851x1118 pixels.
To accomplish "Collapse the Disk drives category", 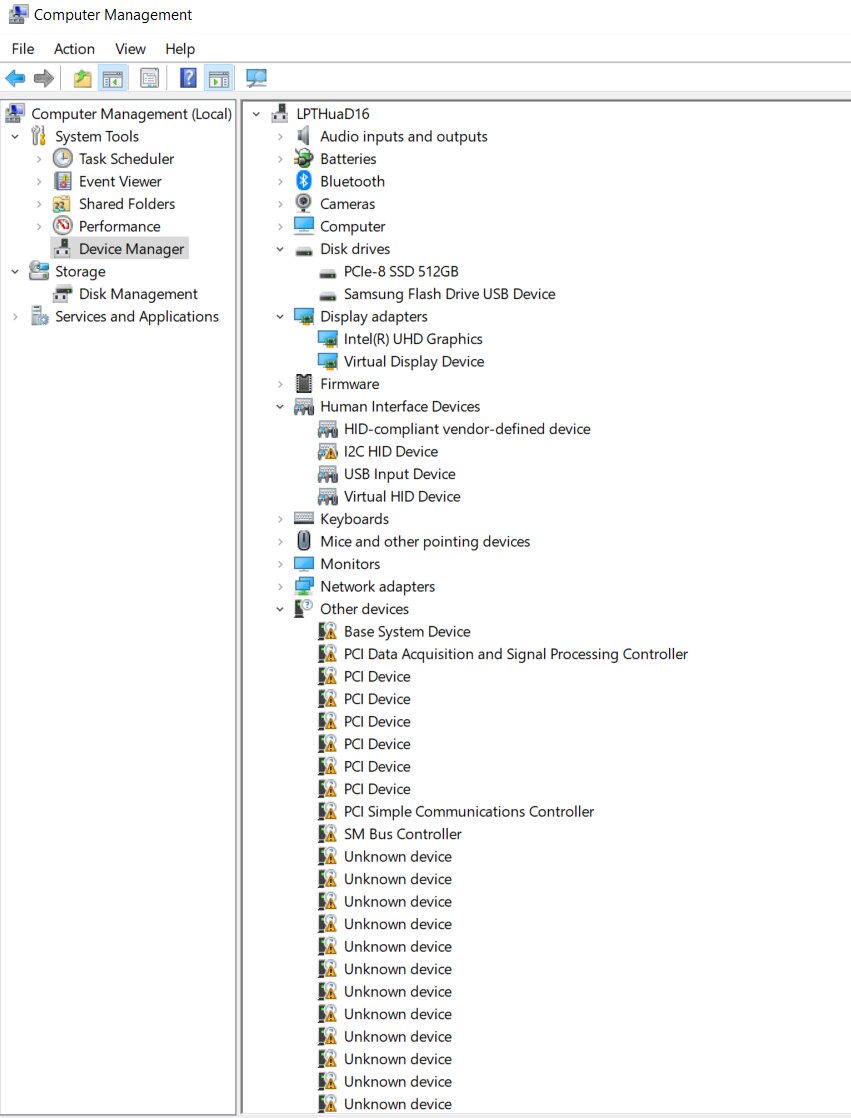I will pyautogui.click(x=280, y=249).
